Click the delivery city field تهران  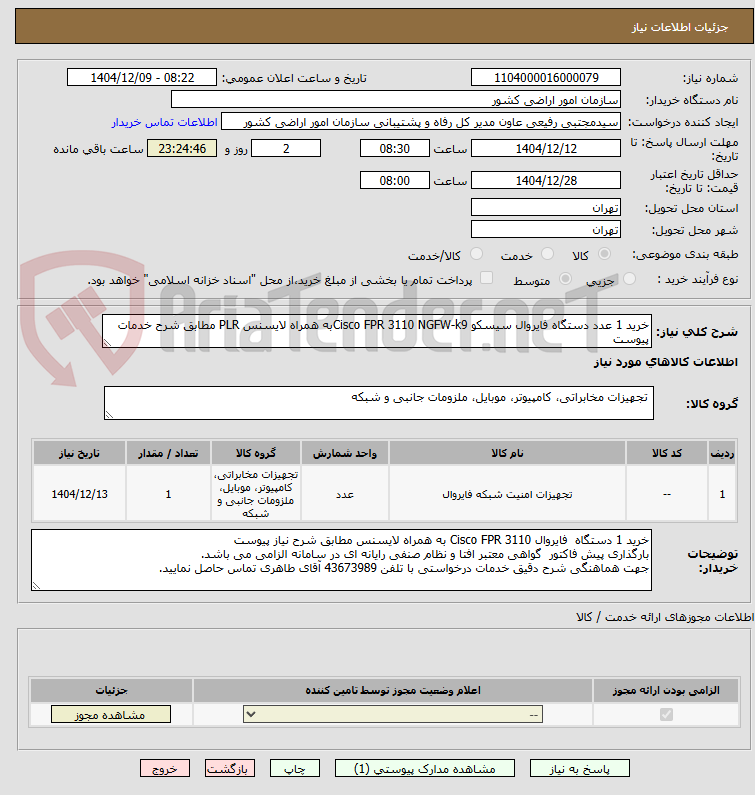click(x=546, y=230)
